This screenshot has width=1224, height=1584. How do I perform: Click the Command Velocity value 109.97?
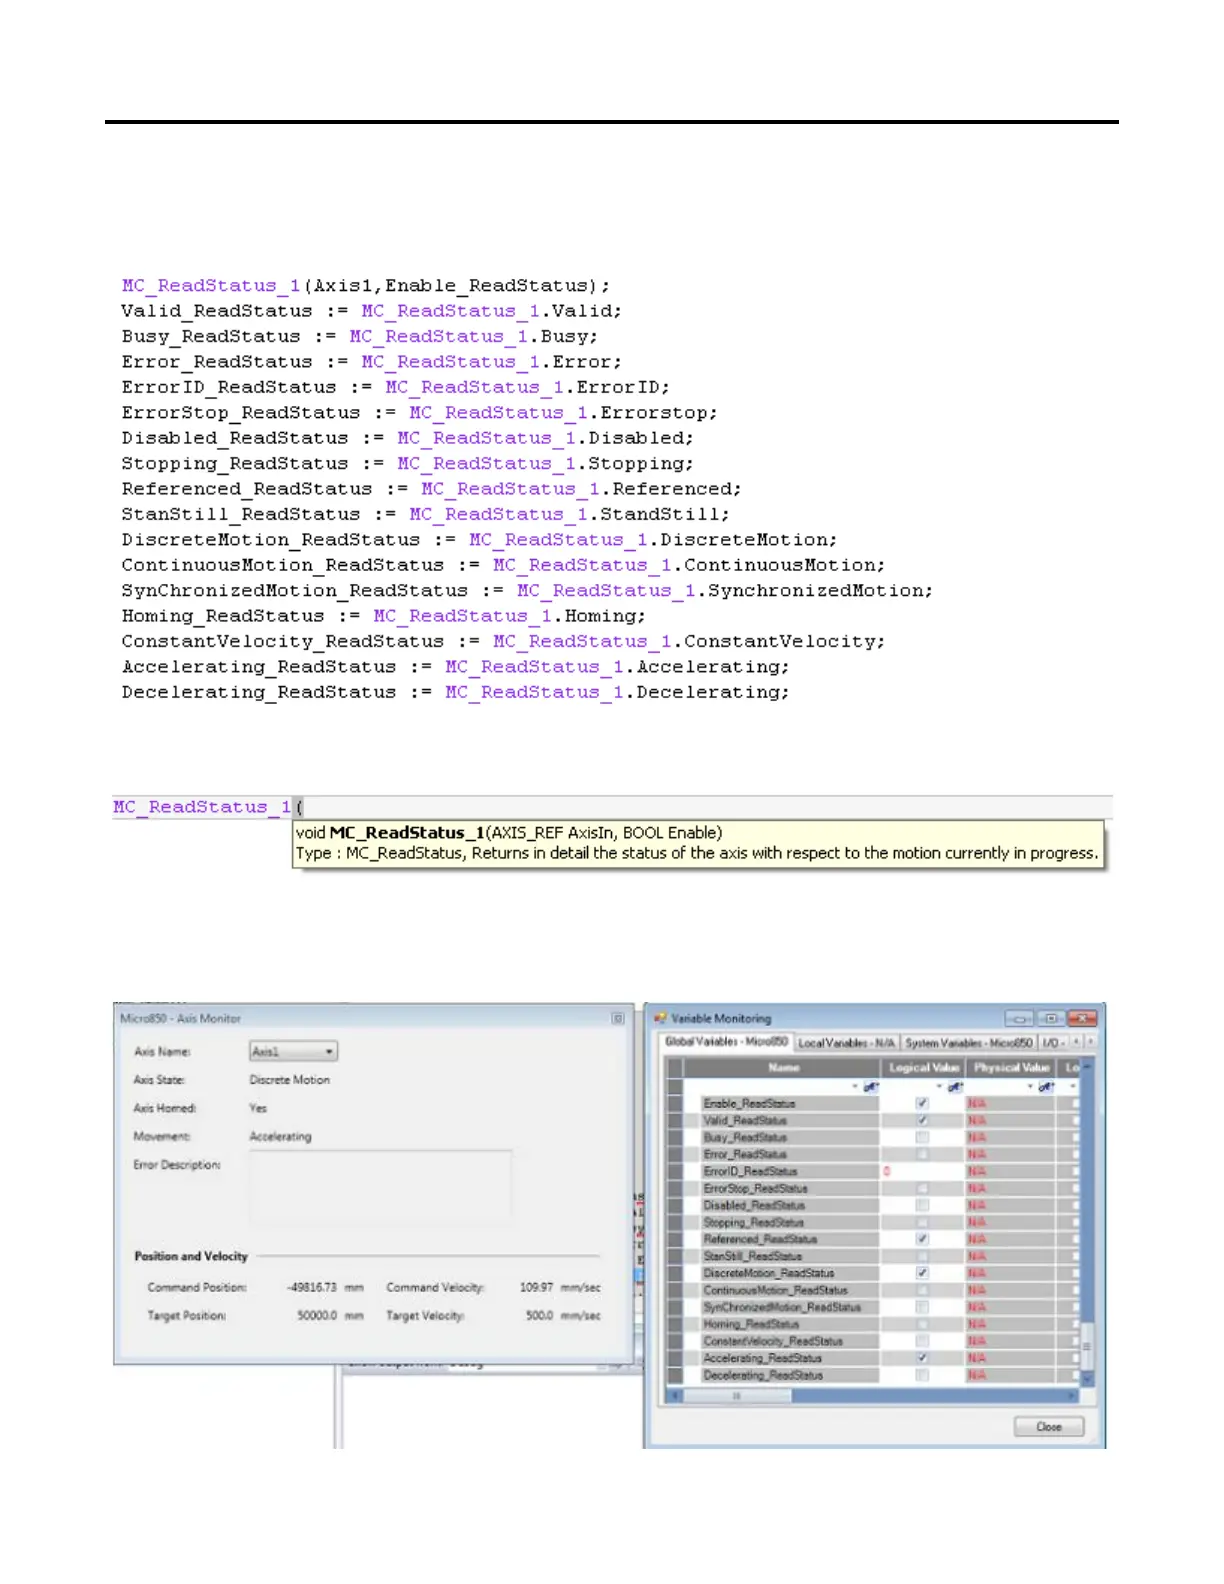536,1287
